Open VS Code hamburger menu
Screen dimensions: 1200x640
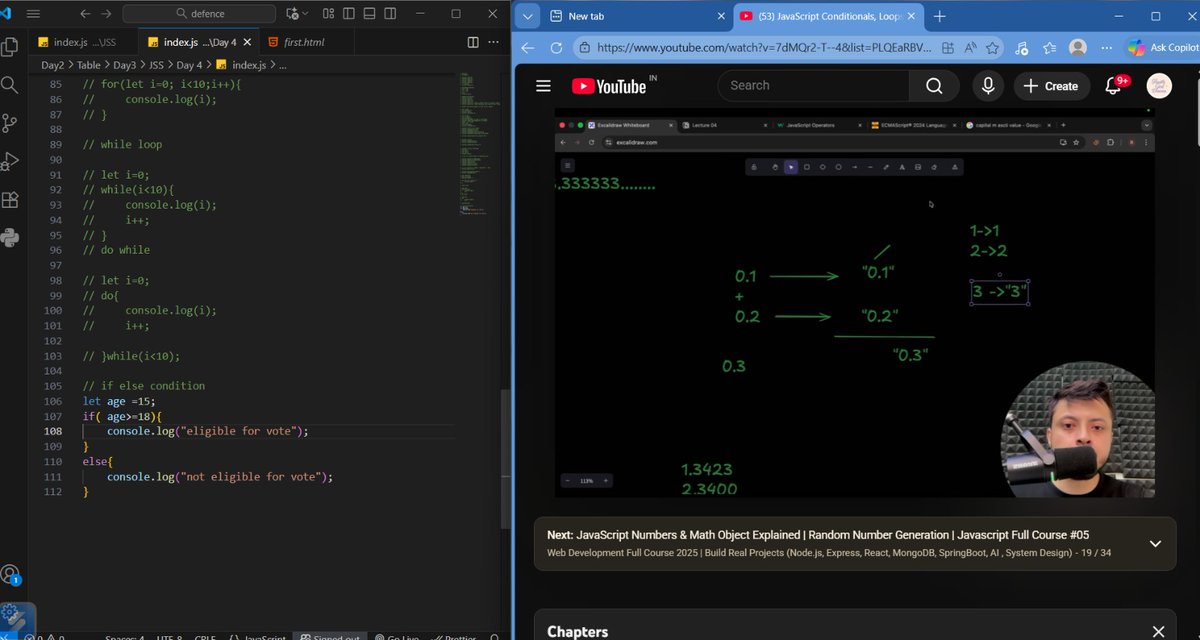pos(34,14)
